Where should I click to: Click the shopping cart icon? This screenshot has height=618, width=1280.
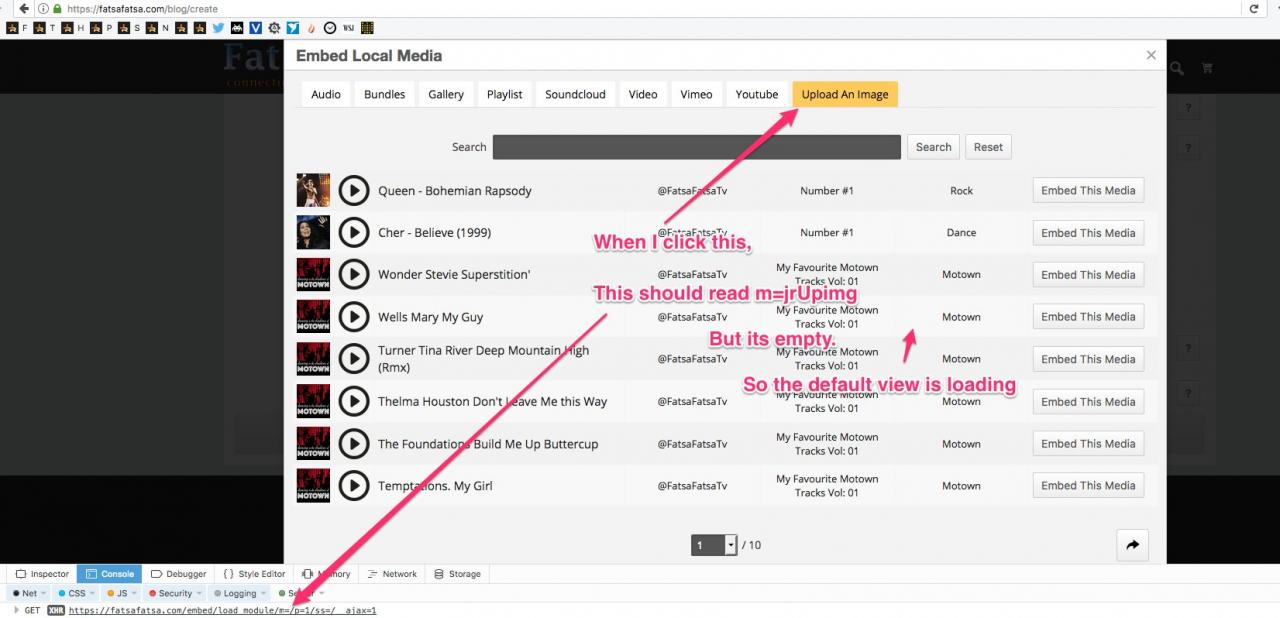[1206, 68]
